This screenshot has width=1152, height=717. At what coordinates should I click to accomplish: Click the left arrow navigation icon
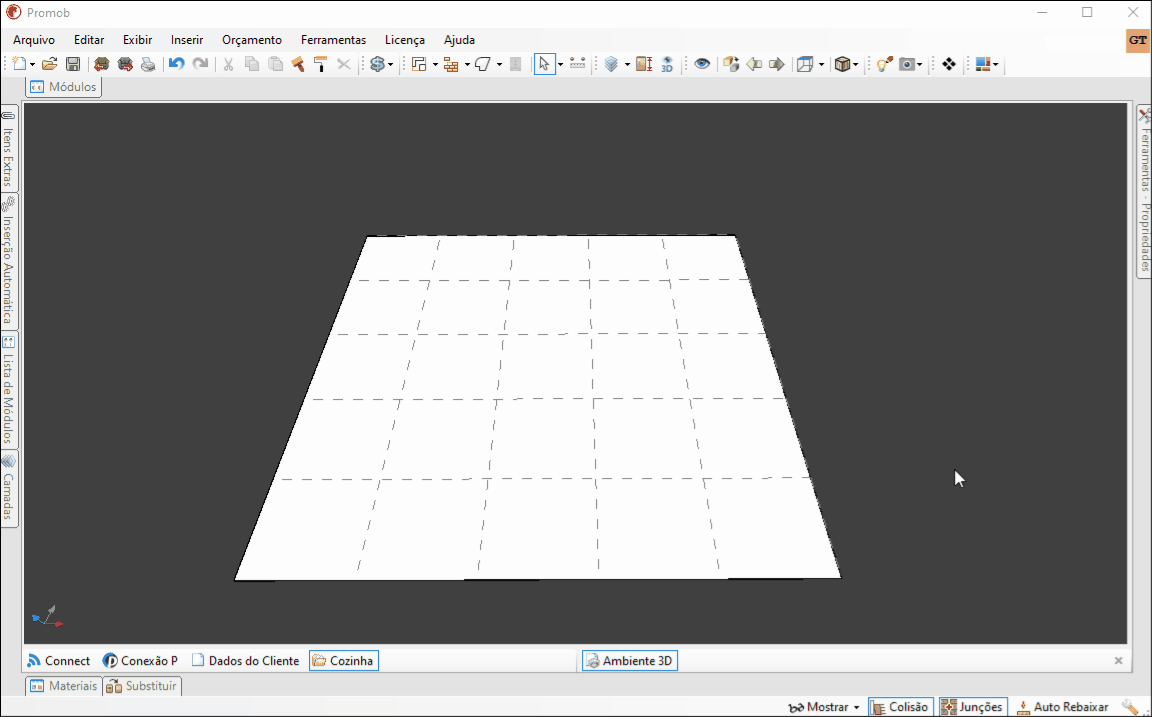pyautogui.click(x=754, y=64)
